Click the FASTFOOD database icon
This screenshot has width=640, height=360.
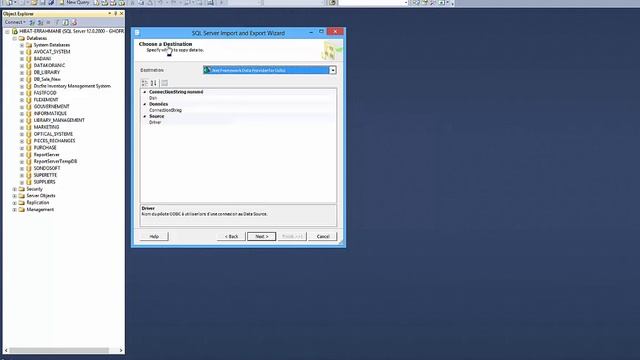click(29, 93)
